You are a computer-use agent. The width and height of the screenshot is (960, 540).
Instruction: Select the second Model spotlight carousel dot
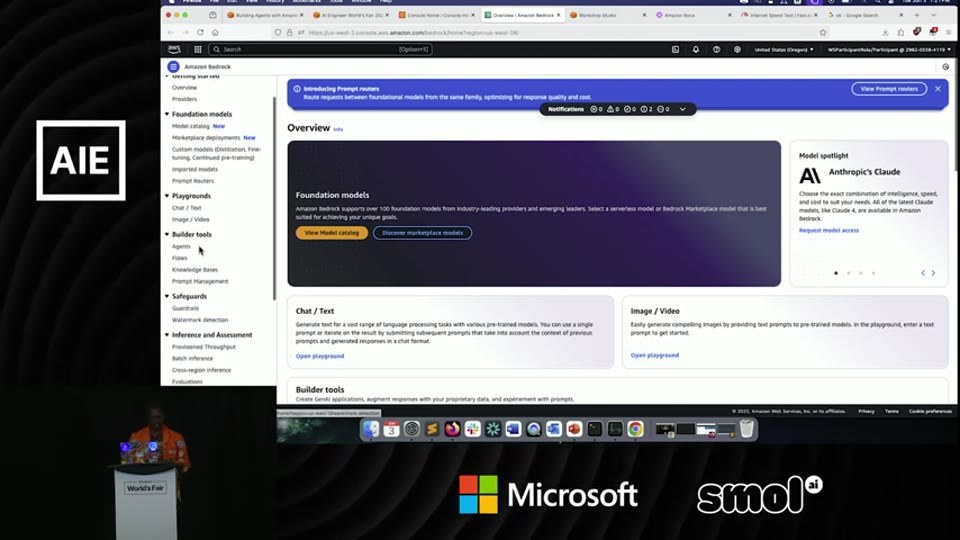point(849,273)
